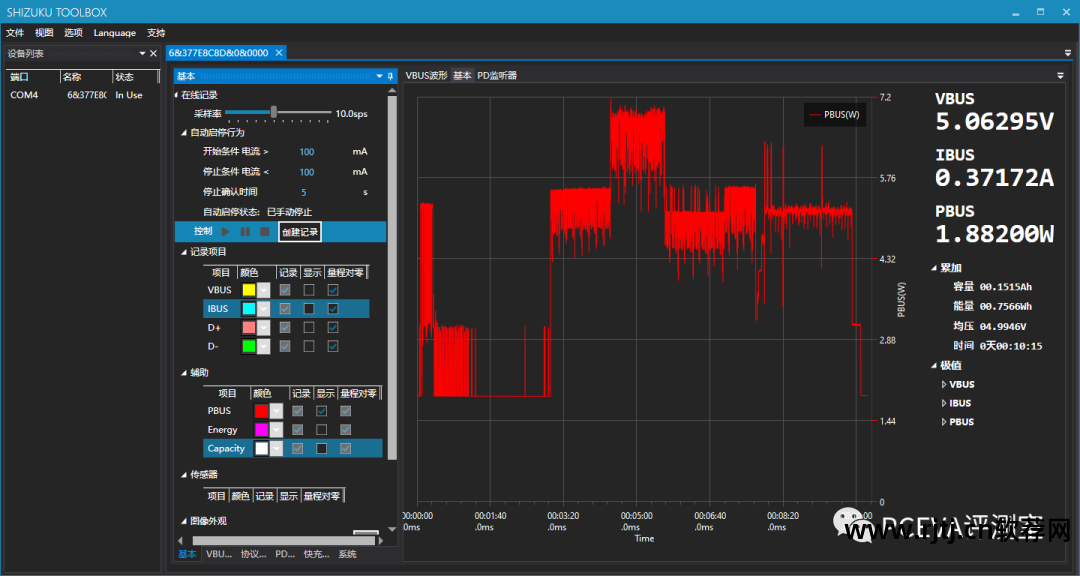The image size is (1080, 576).
Task: Close the 6&377EBC8D&0&0000 document tab
Action: click(x=279, y=53)
